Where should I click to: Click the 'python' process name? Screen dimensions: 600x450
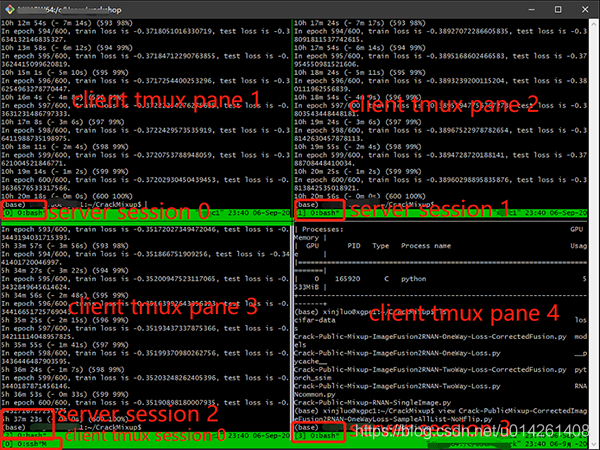coord(413,279)
